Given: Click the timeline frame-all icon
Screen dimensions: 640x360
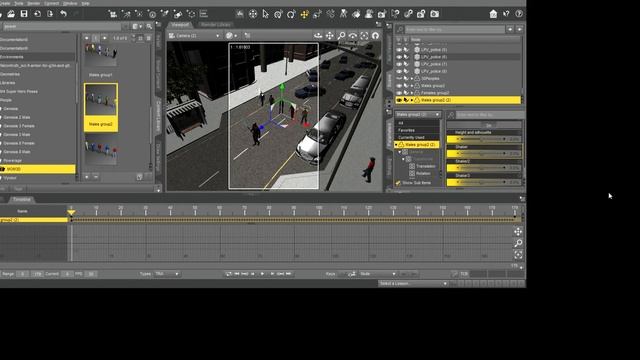Looking at the screenshot, I should [518, 255].
